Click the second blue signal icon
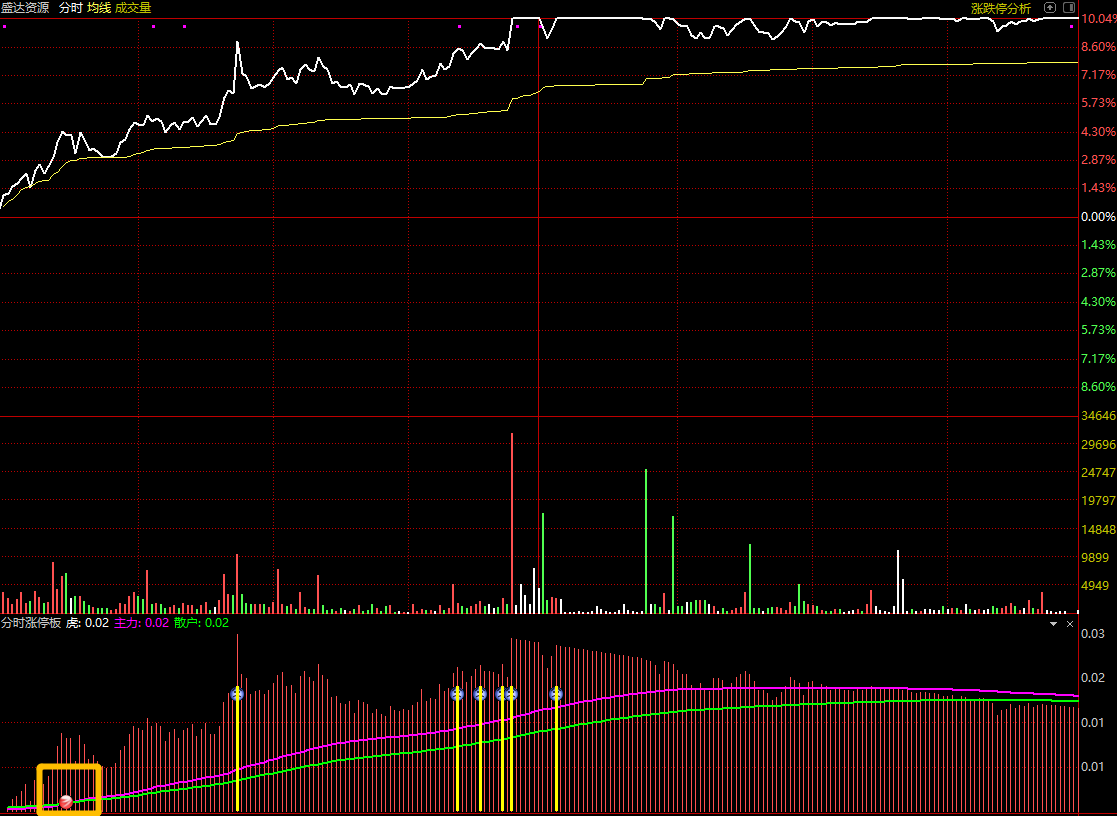Viewport: 1117px width, 816px height. [x=457, y=693]
